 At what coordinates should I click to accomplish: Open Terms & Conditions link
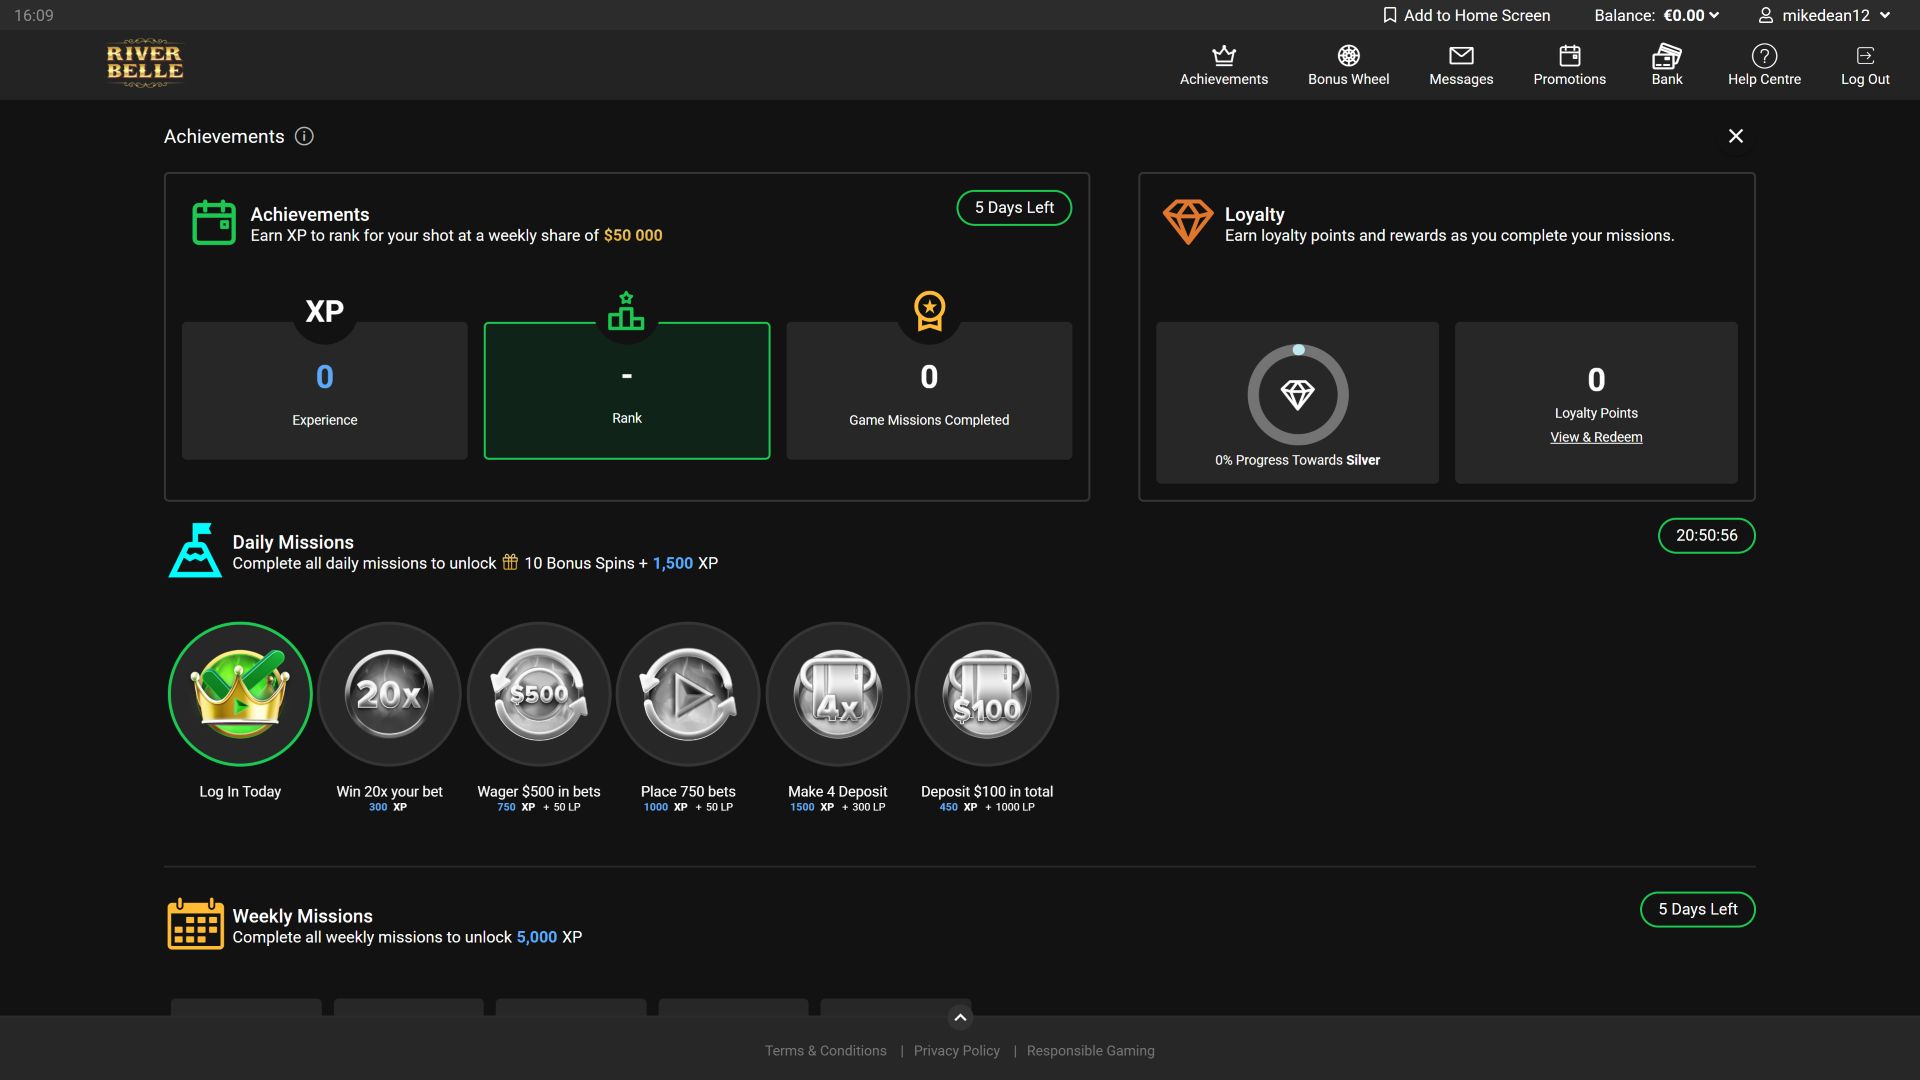(x=825, y=1051)
